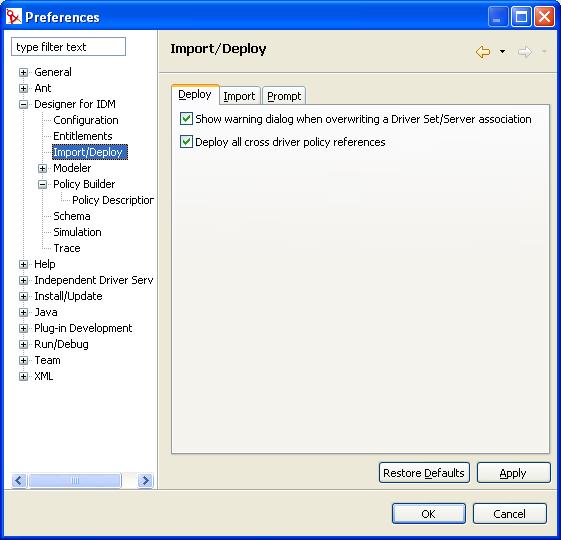This screenshot has height=540, width=561.
Task: Expand the General tree node
Action: 23,72
